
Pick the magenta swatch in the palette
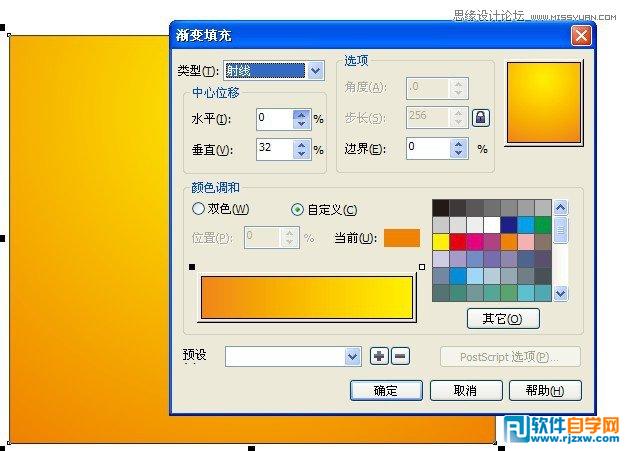click(475, 242)
